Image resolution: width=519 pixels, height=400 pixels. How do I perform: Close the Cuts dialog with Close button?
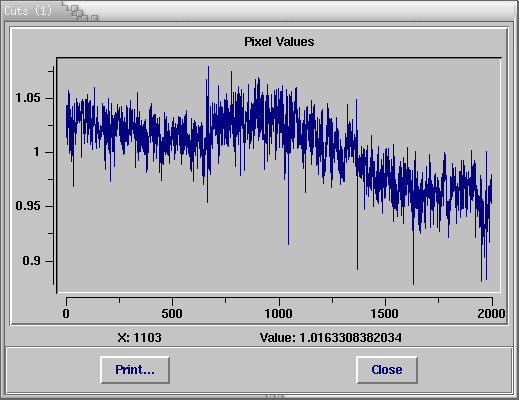[x=387, y=370]
